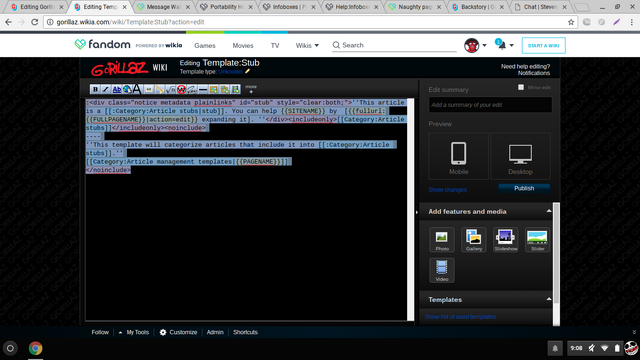This screenshot has width=640, height=360.
Task: Open the Wikis dropdown menu
Action: tap(307, 45)
